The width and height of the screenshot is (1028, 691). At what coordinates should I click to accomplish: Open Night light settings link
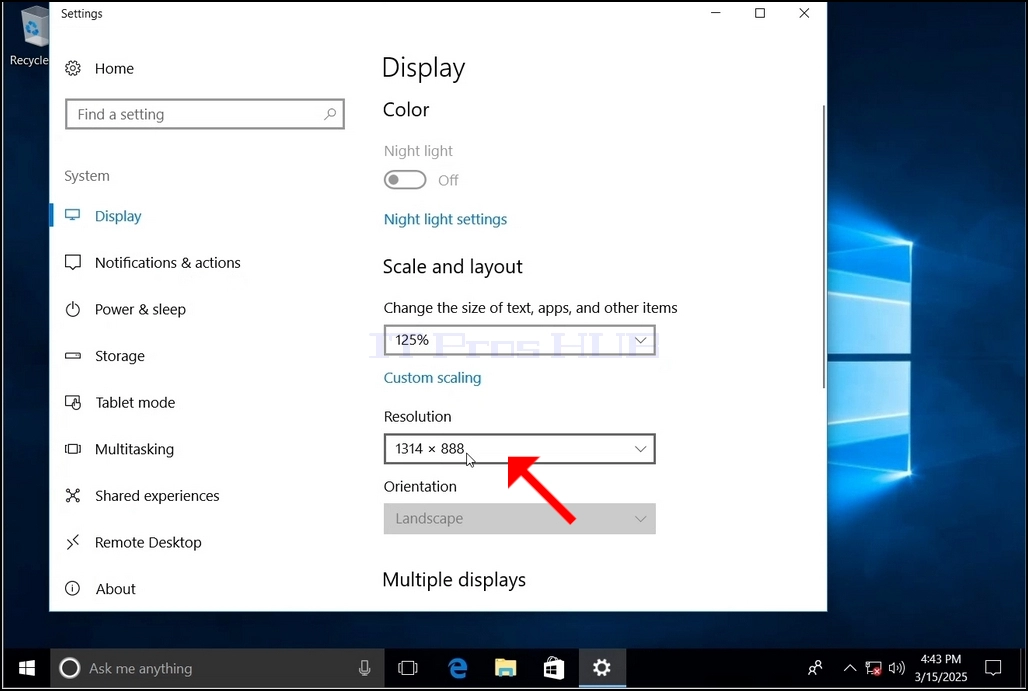coord(445,219)
